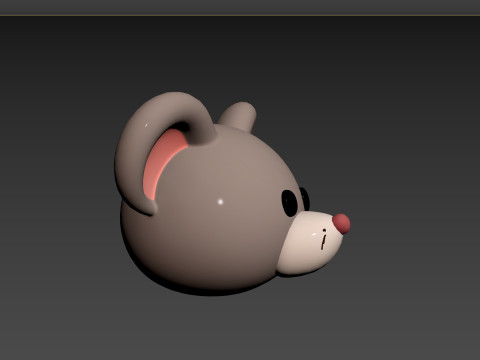Select the red nose on the mouse model
The height and width of the screenshot is (360, 480).
342,223
